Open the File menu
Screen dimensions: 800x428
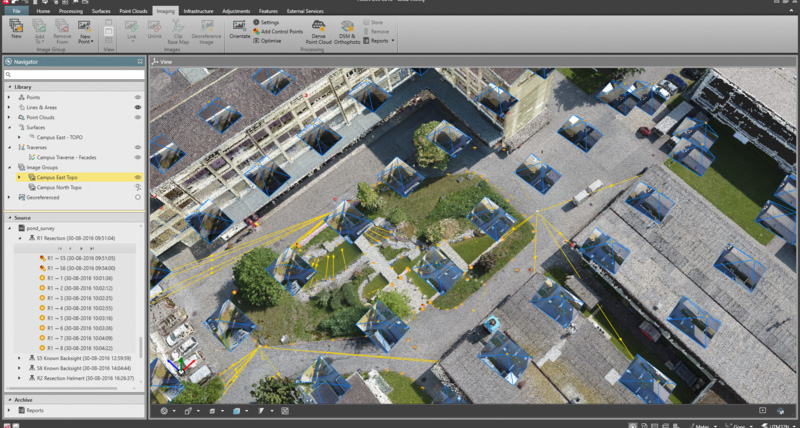(x=16, y=10)
